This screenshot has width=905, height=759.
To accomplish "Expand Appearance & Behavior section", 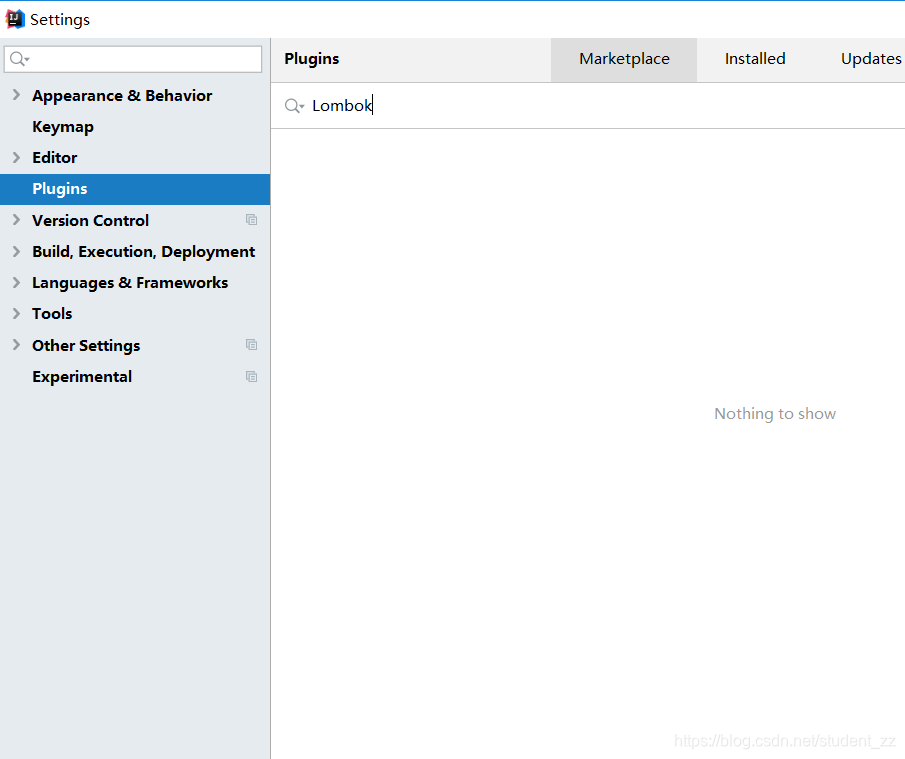I will coord(16,95).
